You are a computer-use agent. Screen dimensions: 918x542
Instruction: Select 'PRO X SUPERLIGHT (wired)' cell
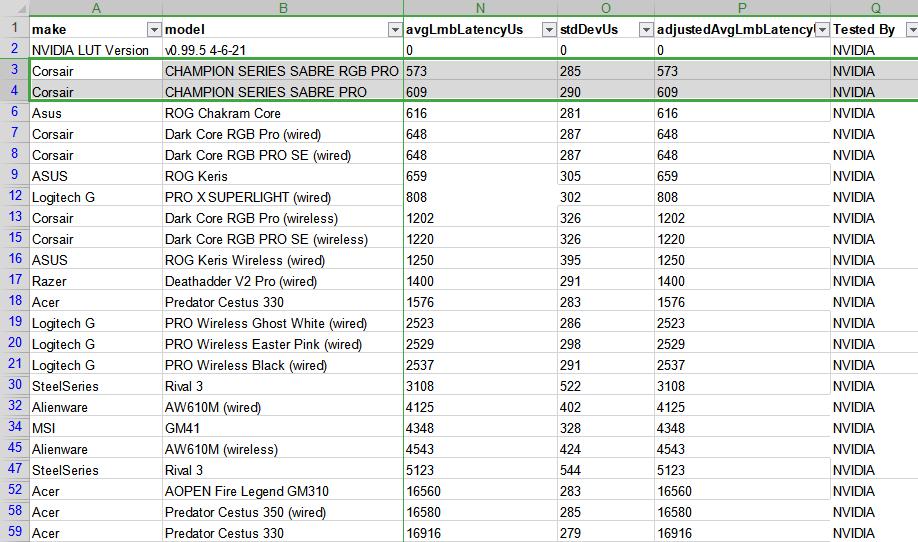pyautogui.click(x=283, y=198)
